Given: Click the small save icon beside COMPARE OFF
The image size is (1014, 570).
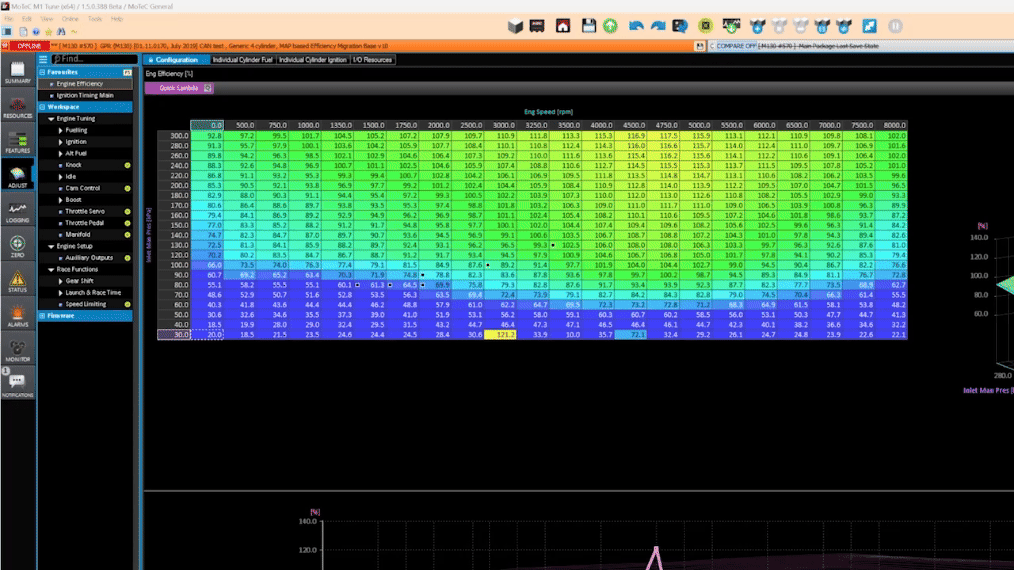Looking at the screenshot, I should [700, 46].
